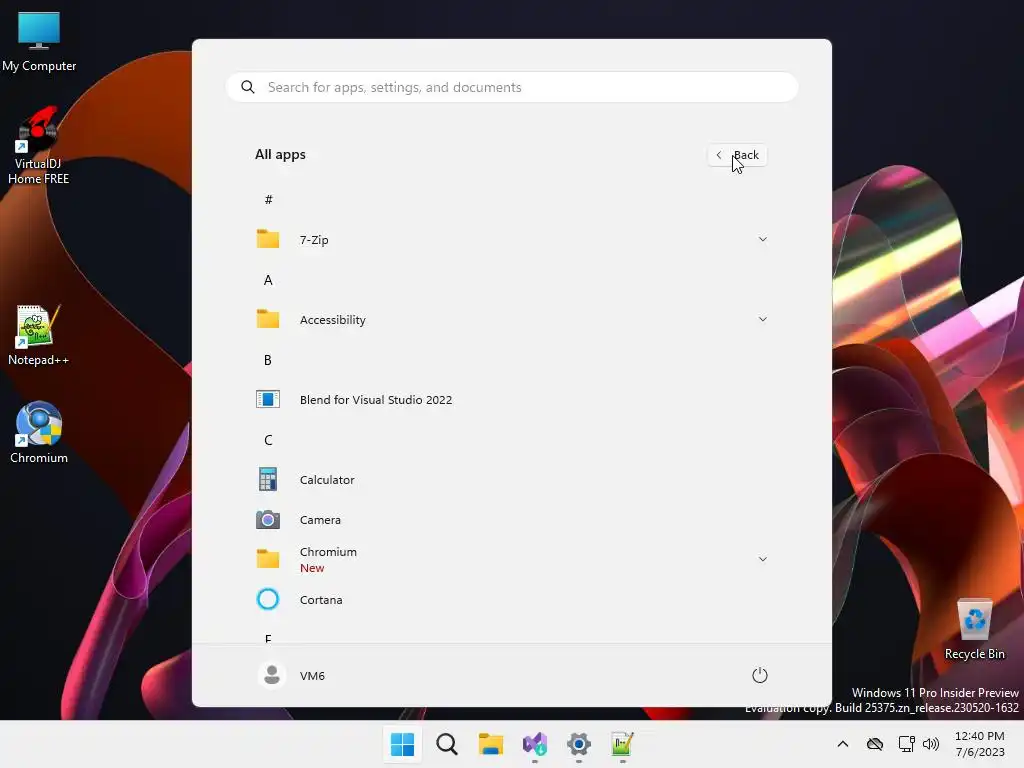
Task: Select Blend for Visual Studio 2022 text
Action: tap(376, 400)
